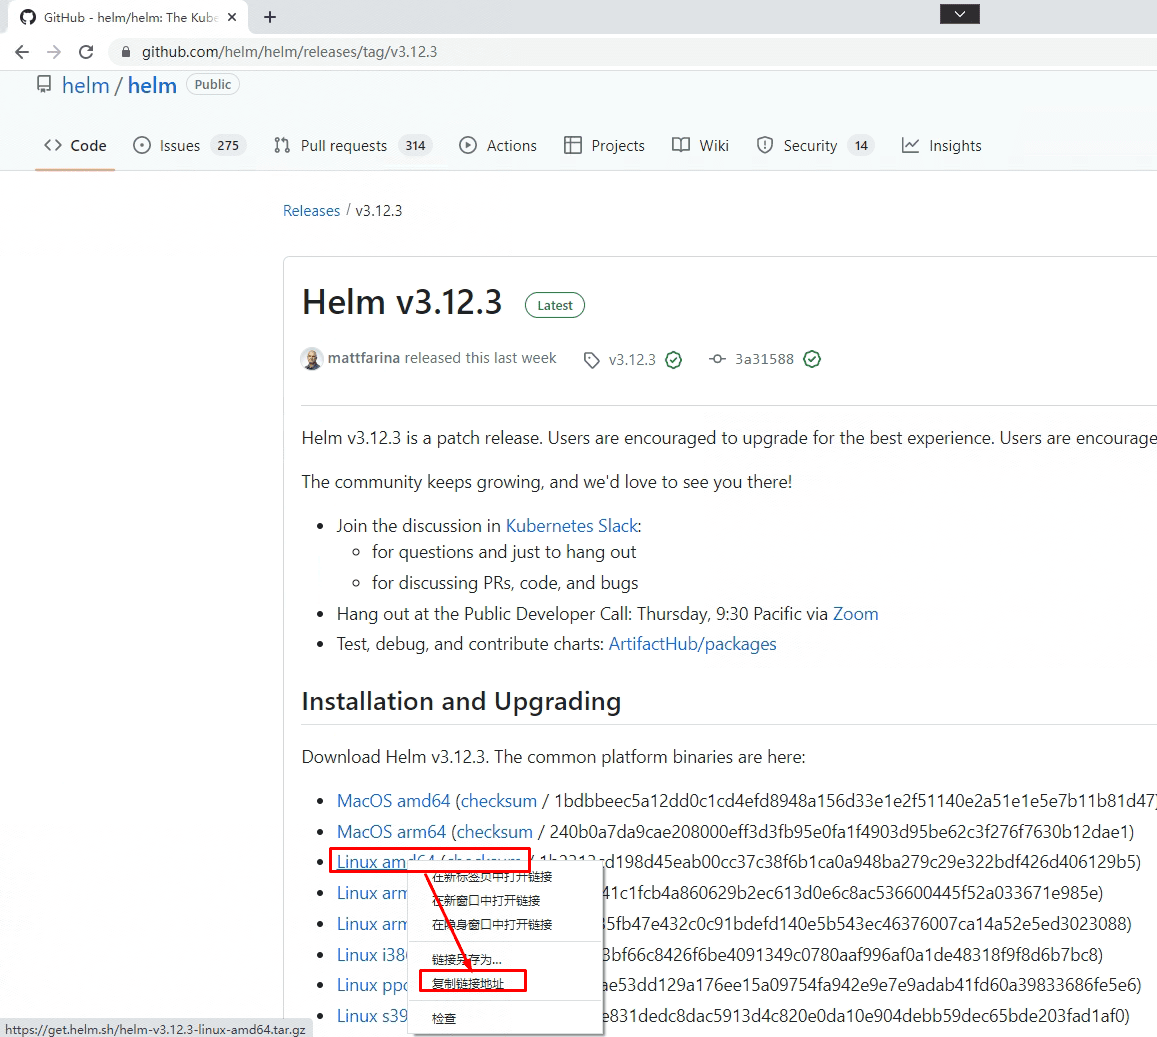Click the tag icon beside v3.12.3
Viewport: 1157px width, 1037px height.
pyautogui.click(x=591, y=360)
